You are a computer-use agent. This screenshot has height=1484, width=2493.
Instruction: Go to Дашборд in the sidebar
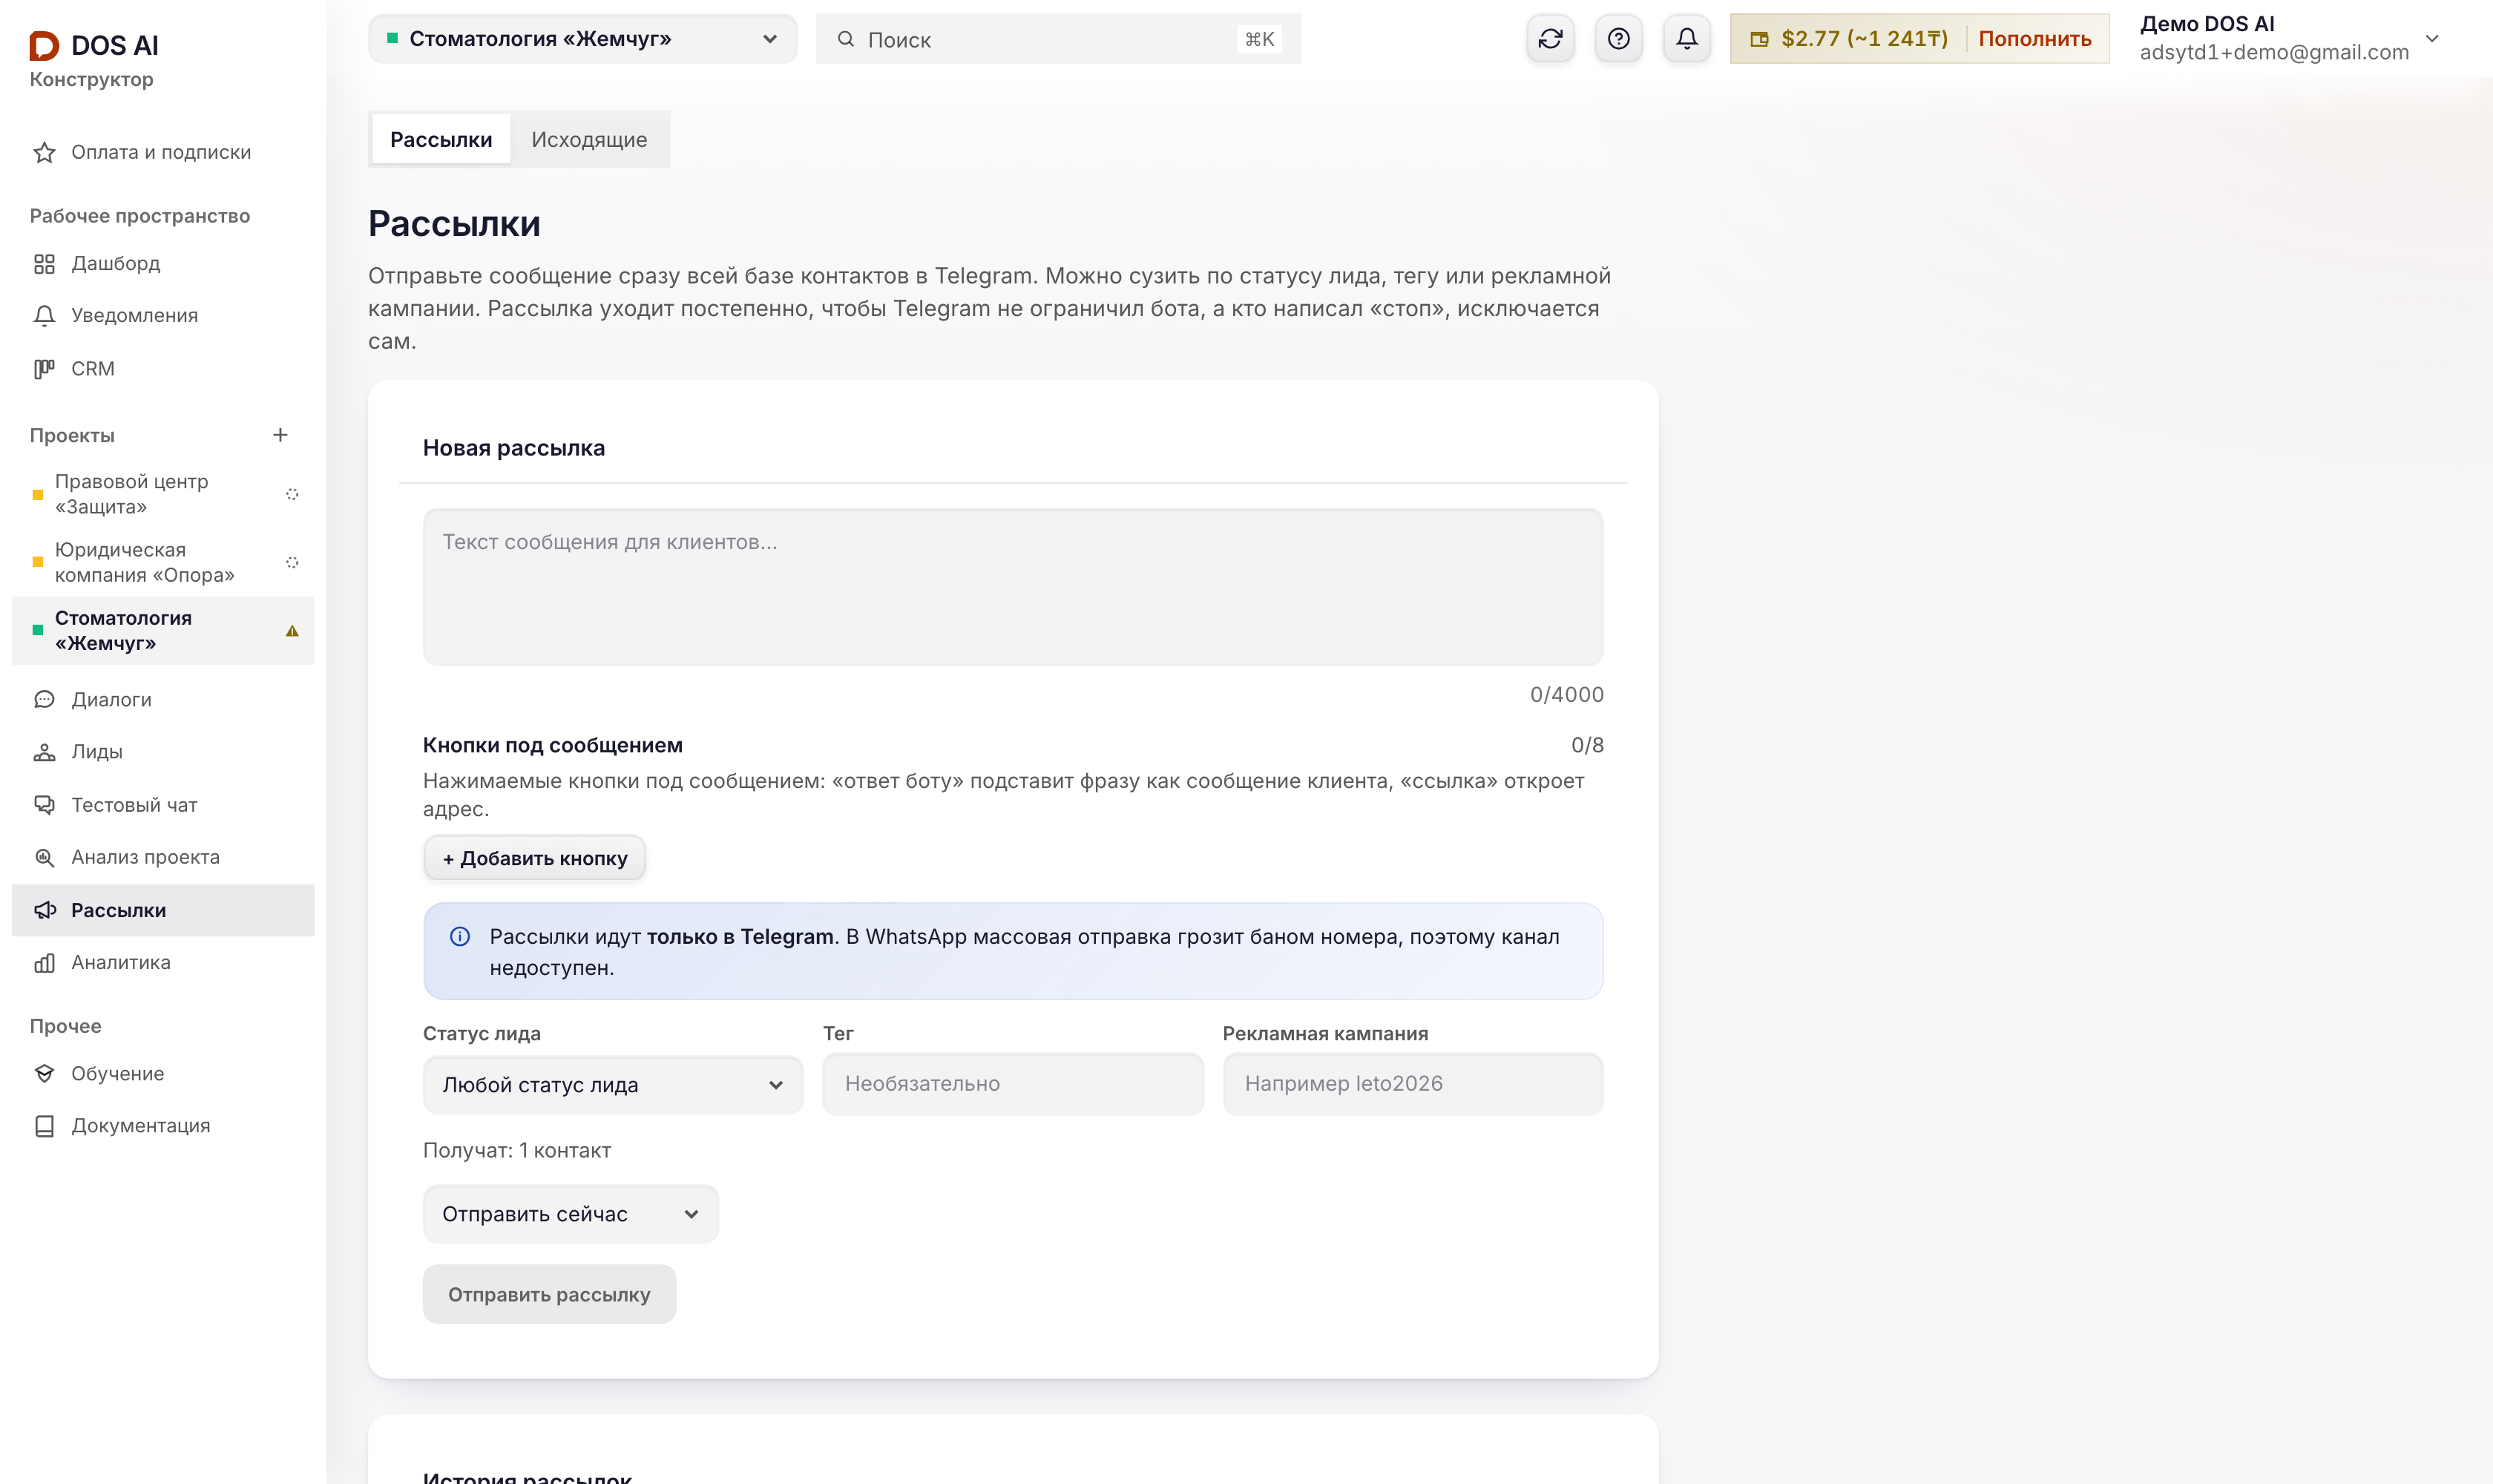click(x=163, y=263)
